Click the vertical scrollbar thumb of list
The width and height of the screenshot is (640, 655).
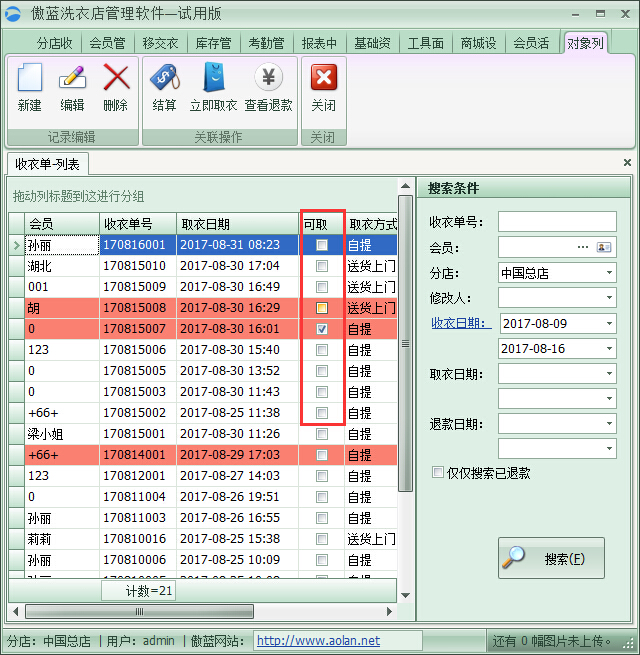click(x=405, y=343)
